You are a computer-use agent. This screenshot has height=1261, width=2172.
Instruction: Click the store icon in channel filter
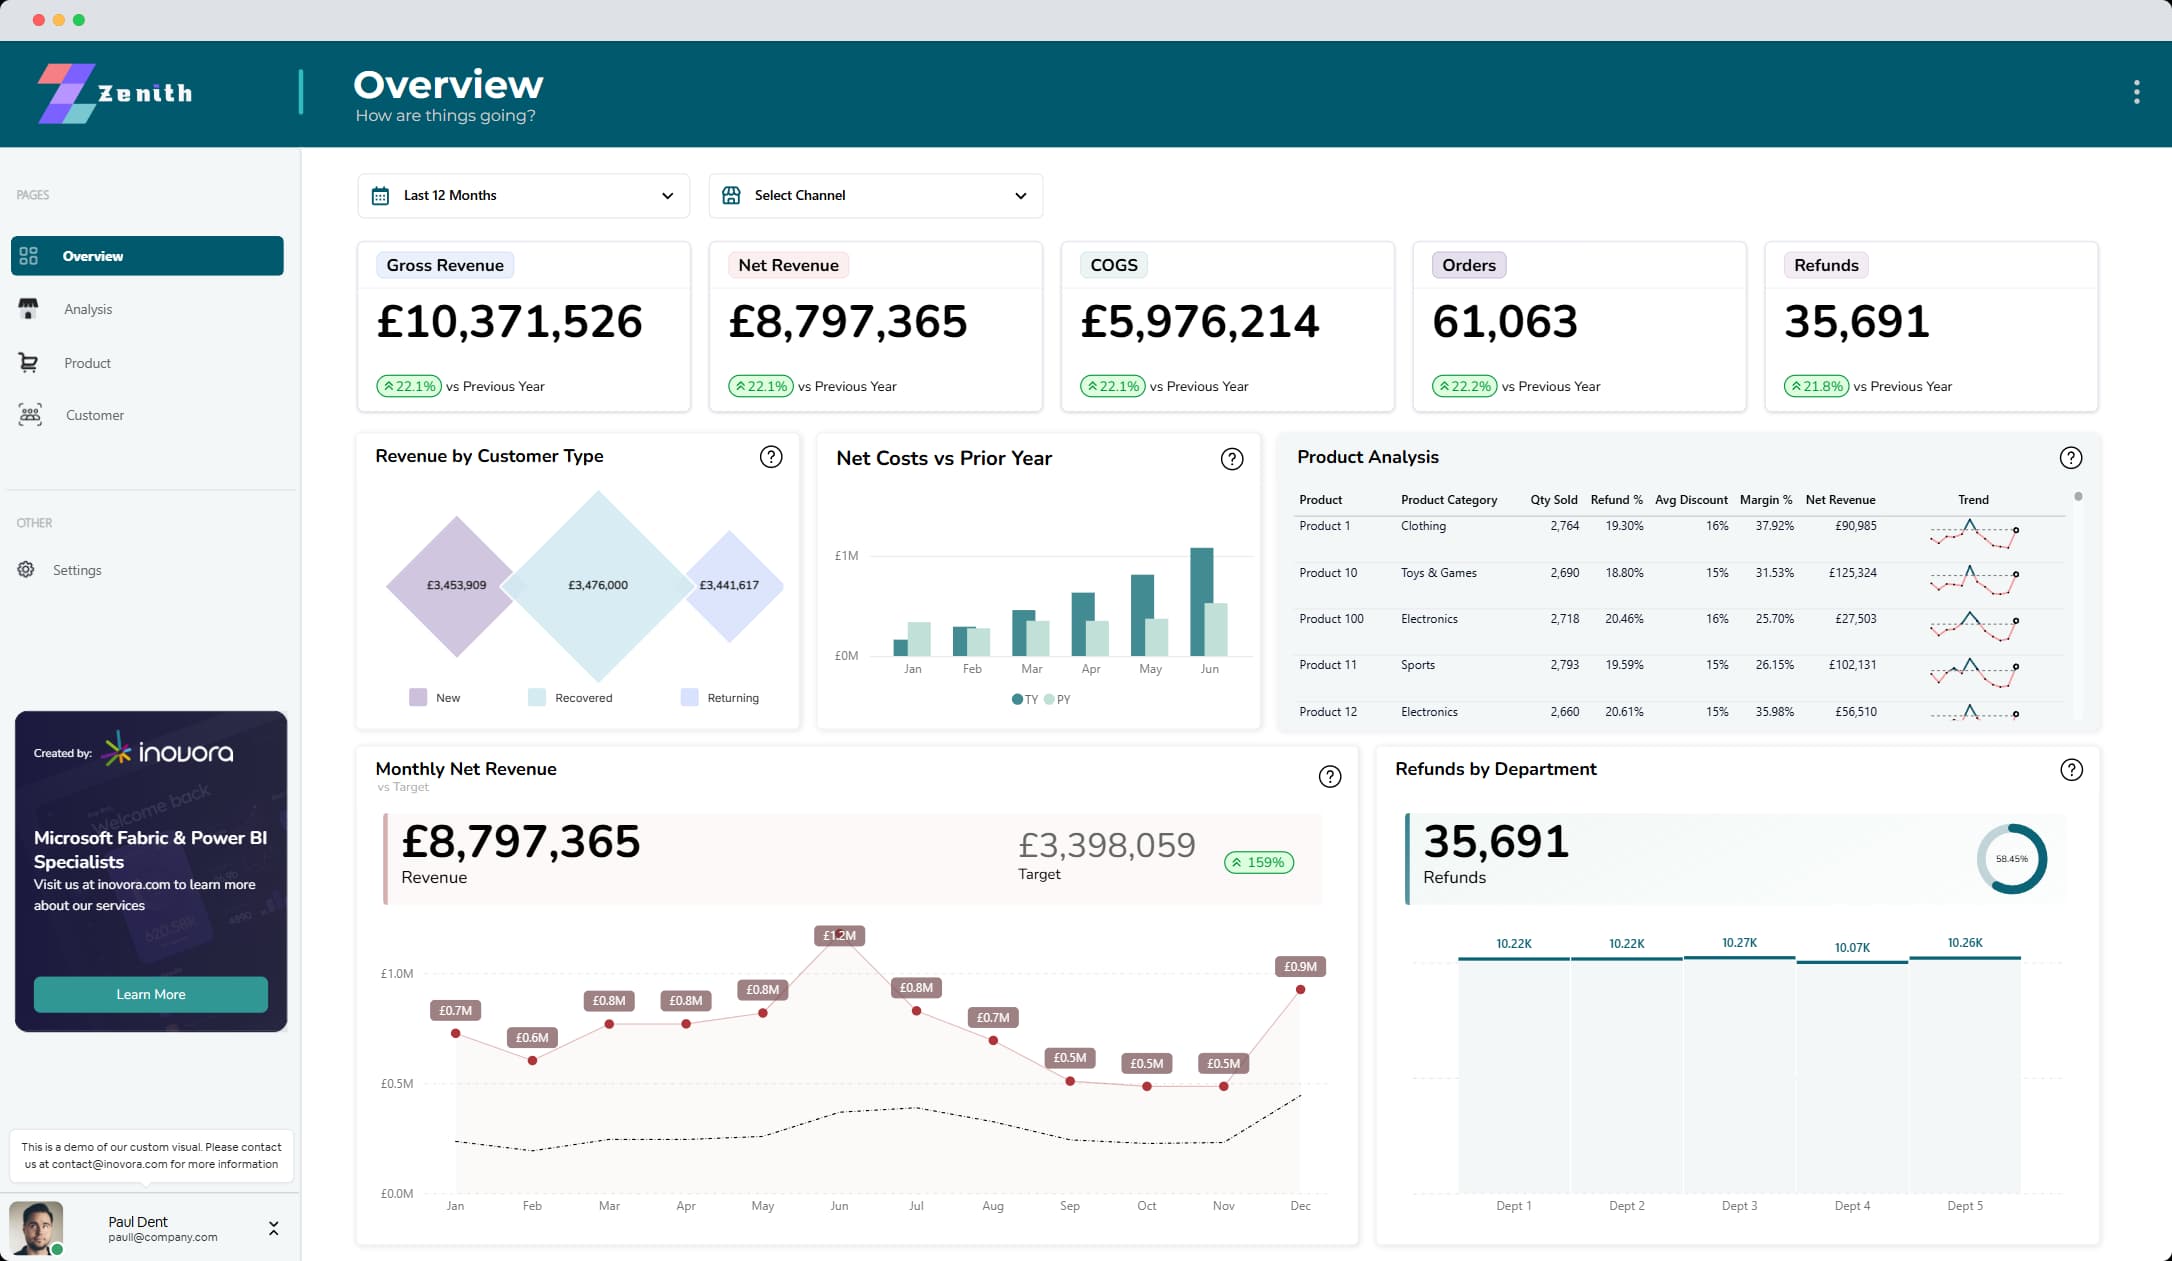click(x=732, y=195)
